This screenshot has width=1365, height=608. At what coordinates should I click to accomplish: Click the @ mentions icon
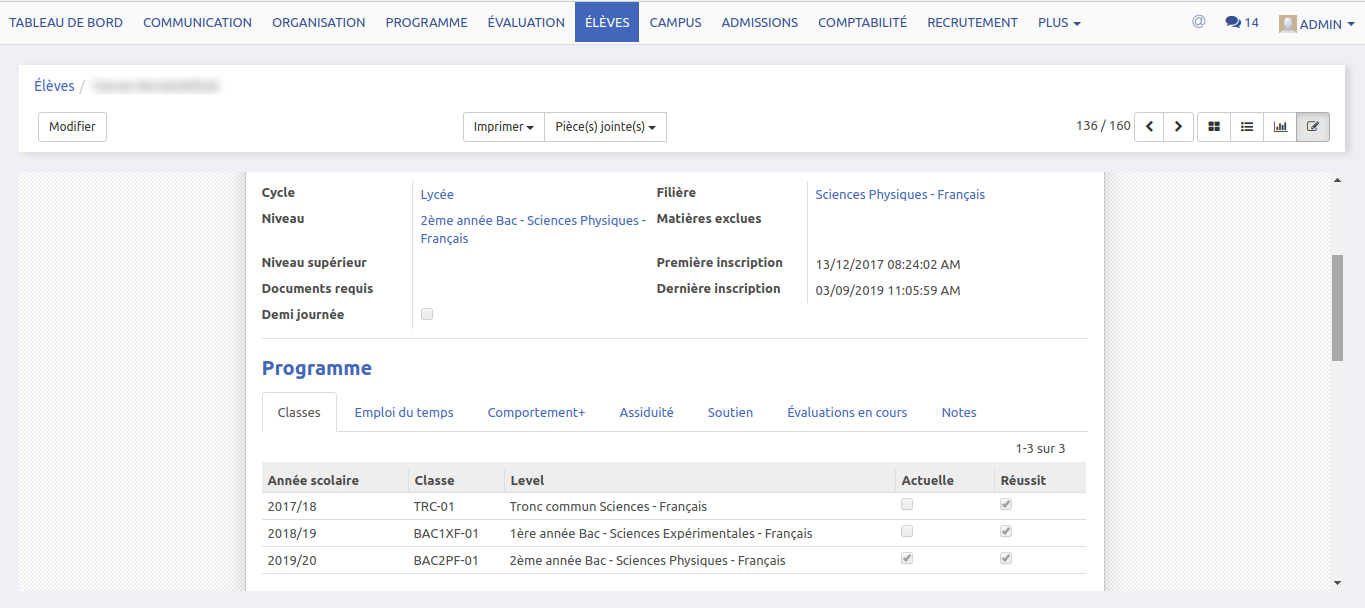pos(1198,21)
